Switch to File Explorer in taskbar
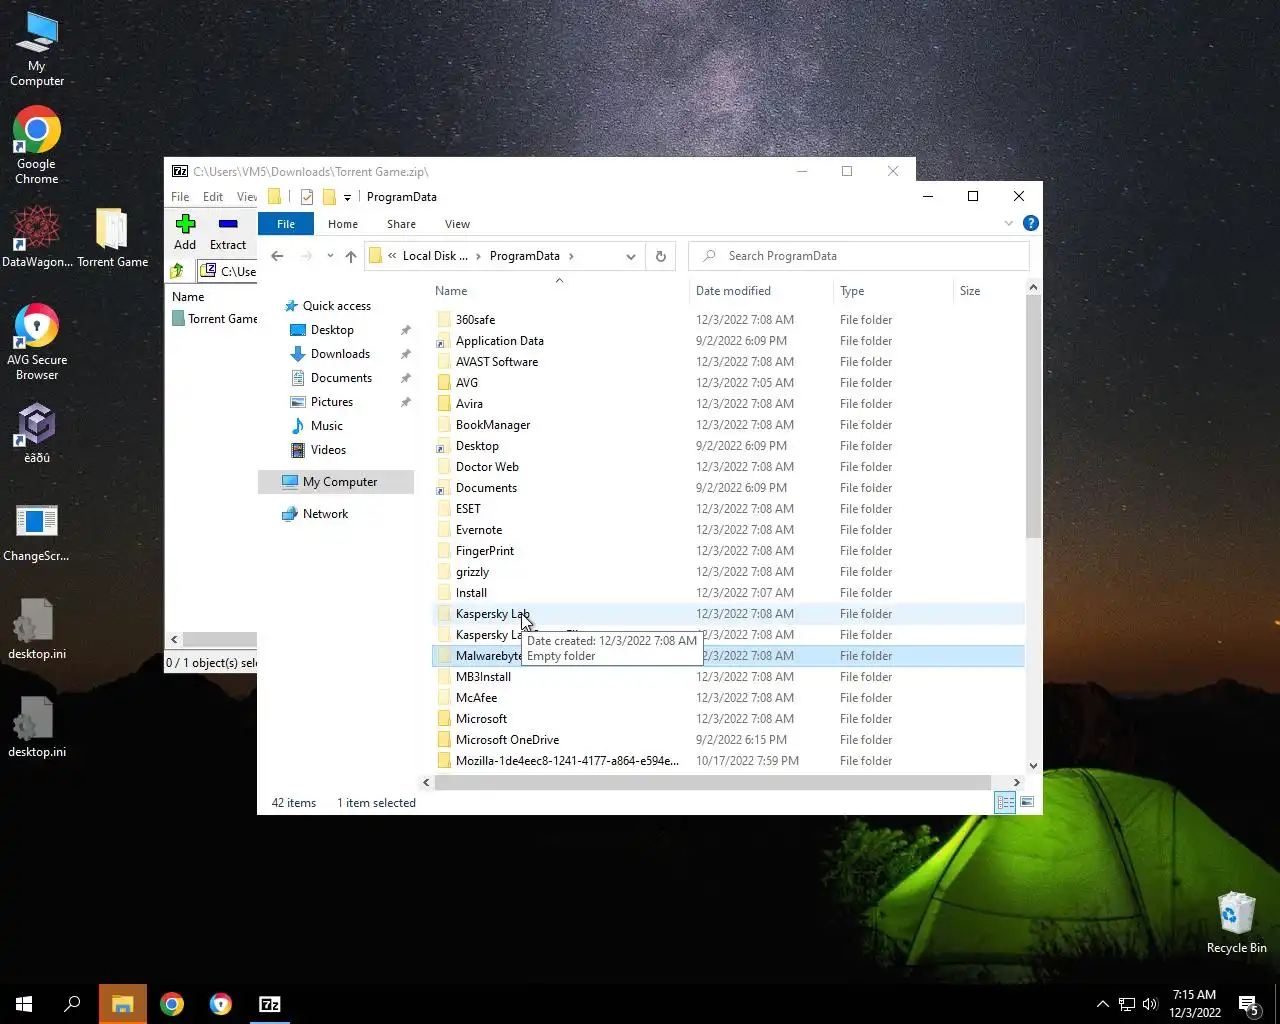This screenshot has height=1024, width=1280. pyautogui.click(x=122, y=1004)
